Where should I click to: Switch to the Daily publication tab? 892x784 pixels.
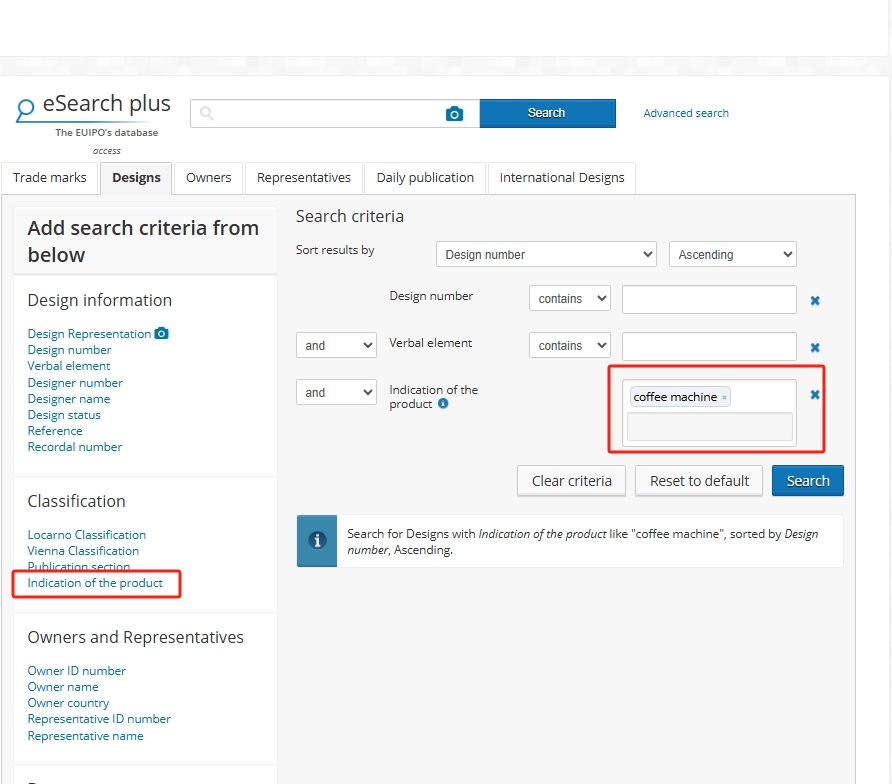click(425, 178)
